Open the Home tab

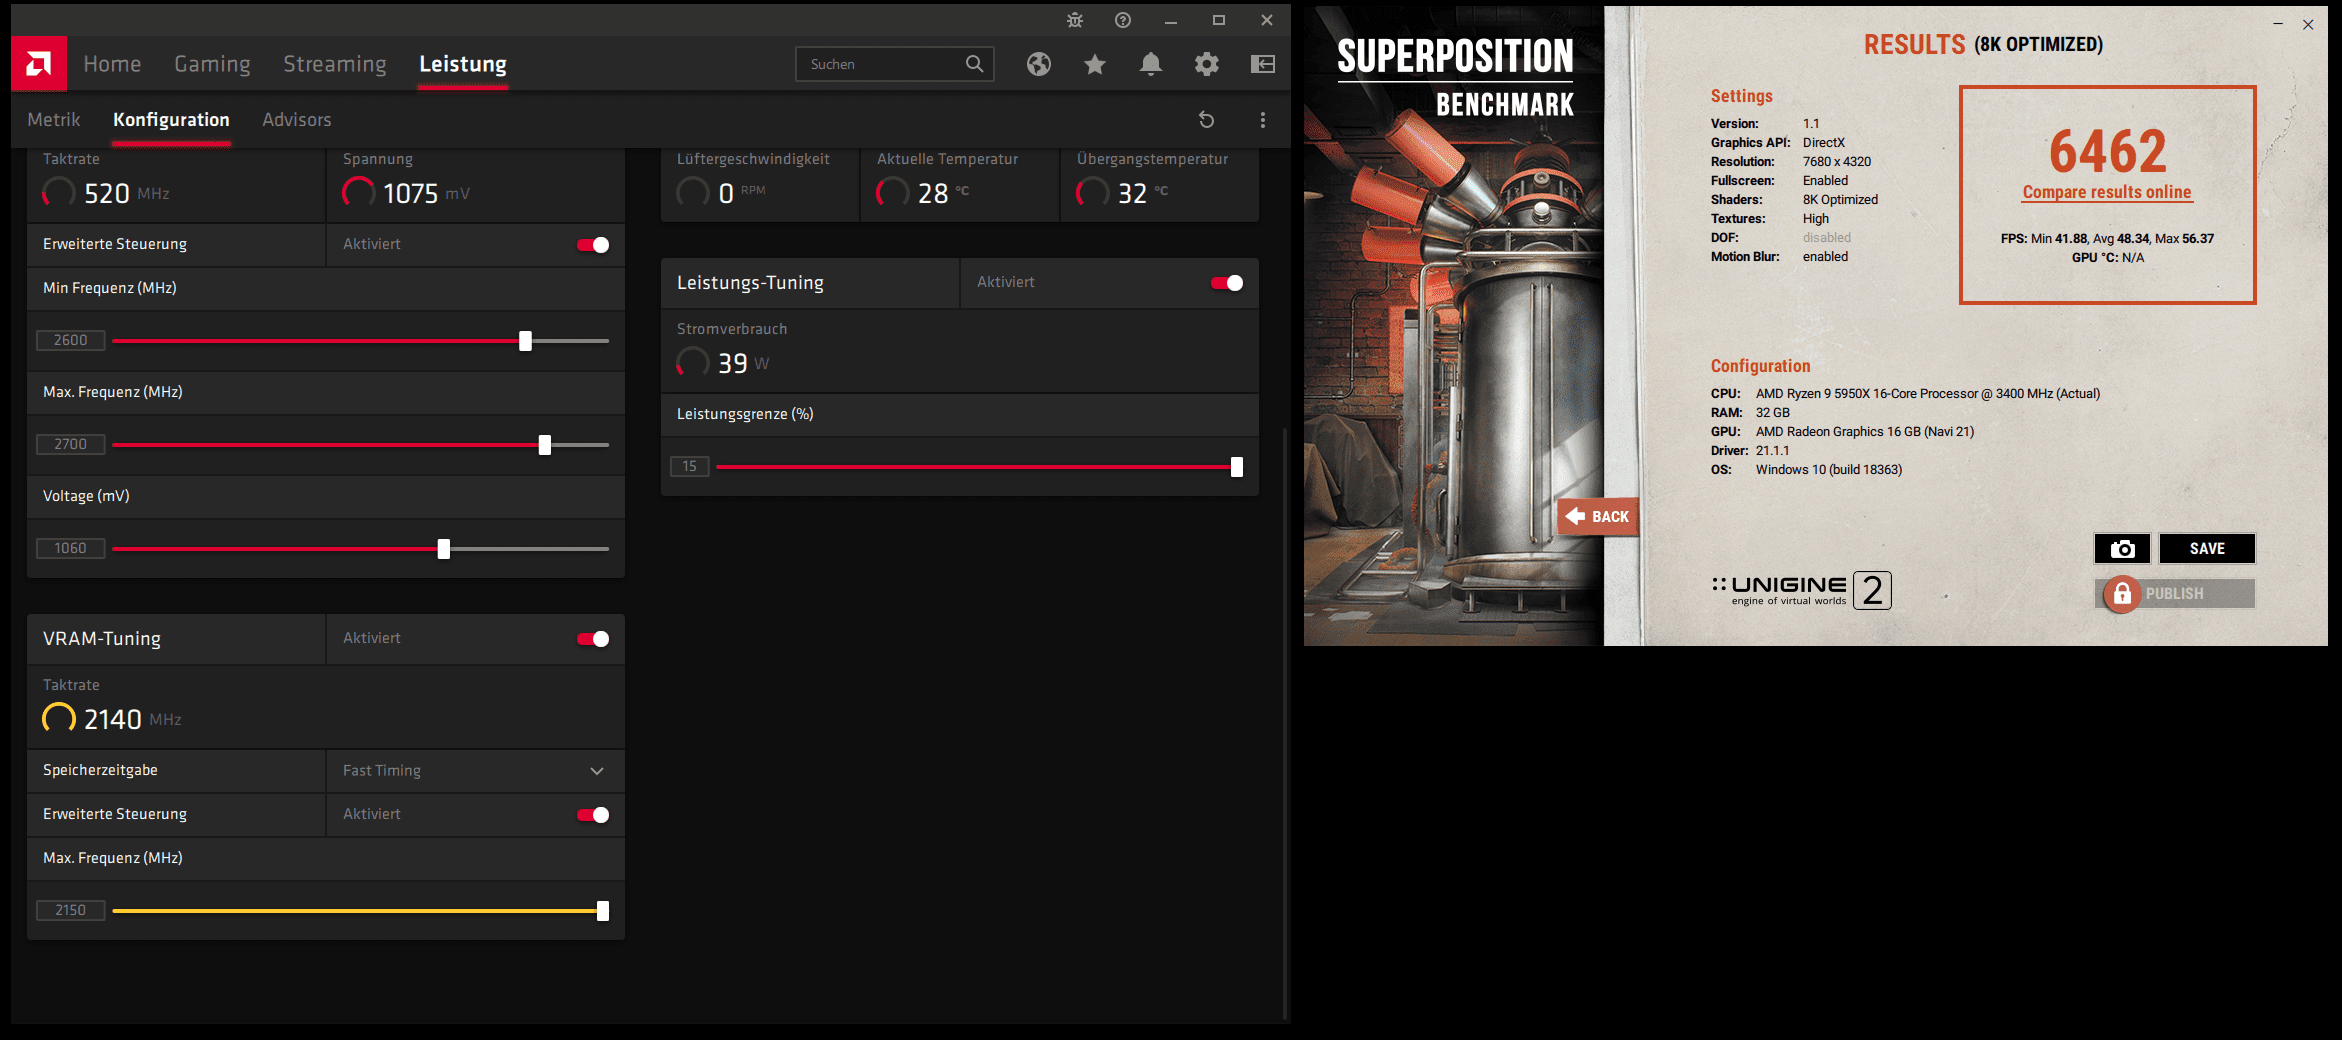click(112, 64)
